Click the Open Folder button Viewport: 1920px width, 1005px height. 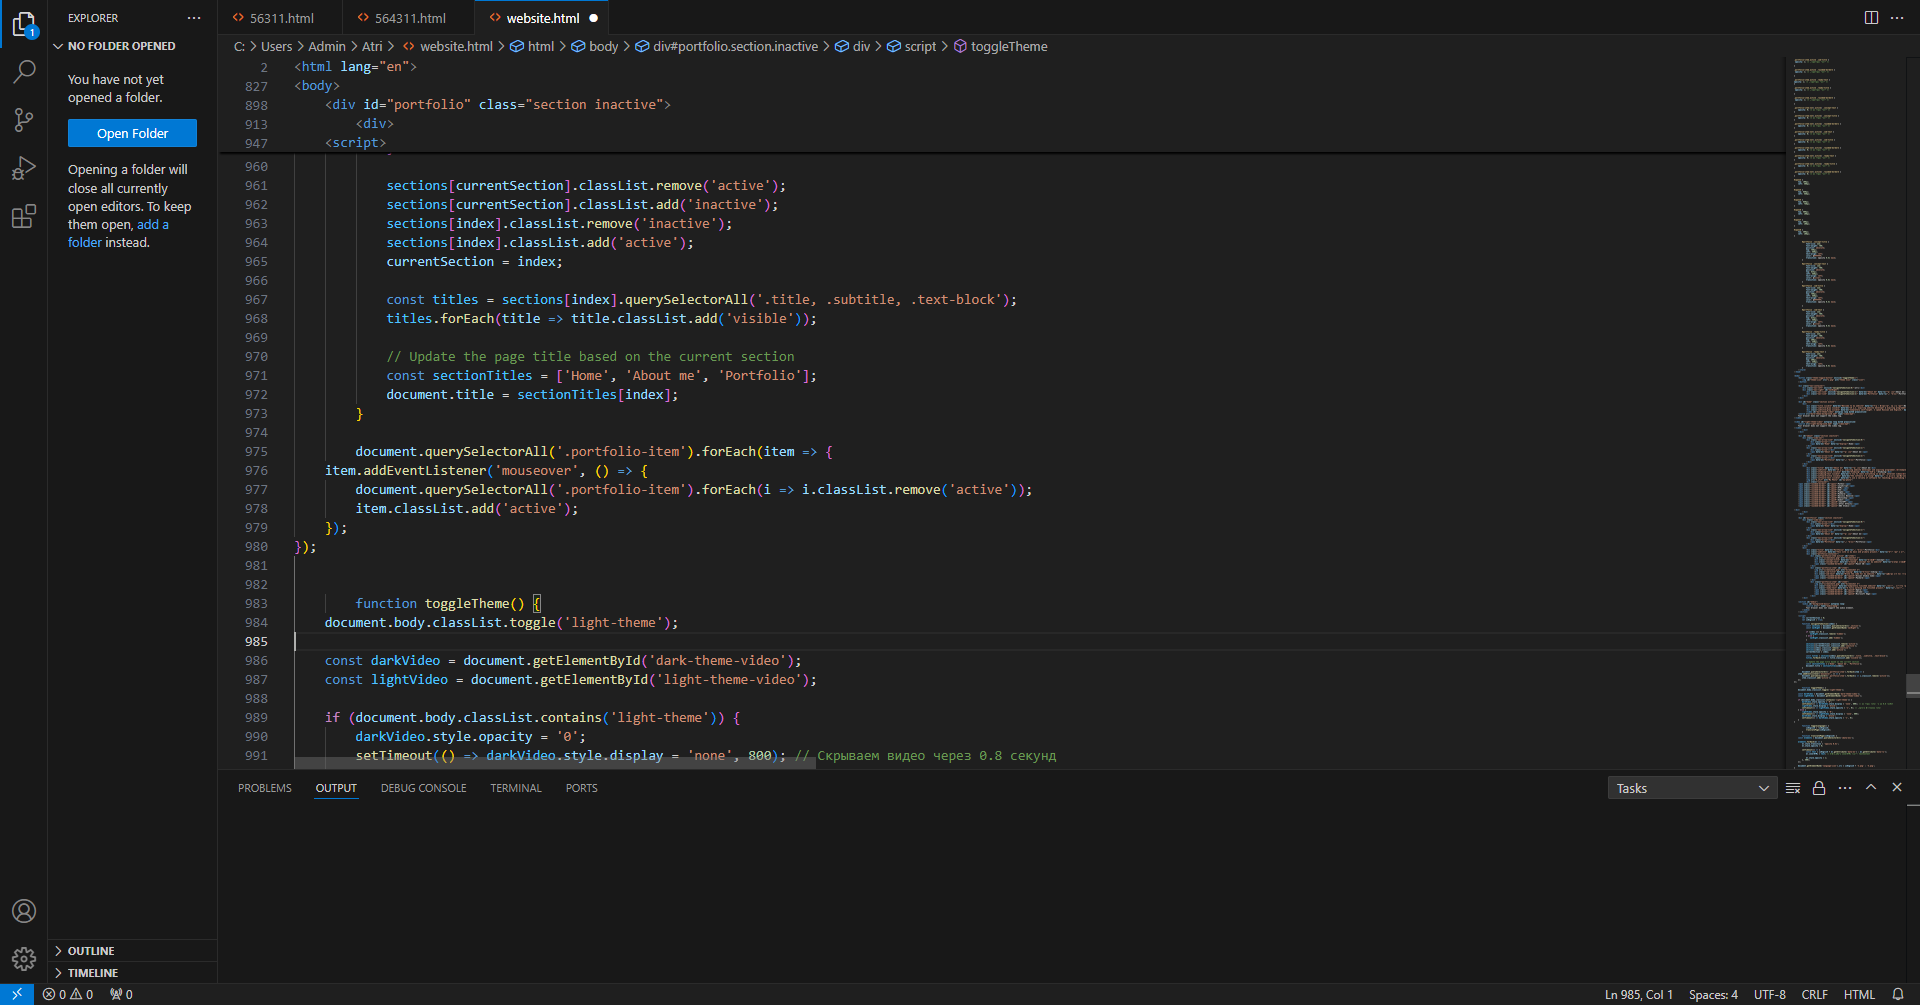[132, 133]
